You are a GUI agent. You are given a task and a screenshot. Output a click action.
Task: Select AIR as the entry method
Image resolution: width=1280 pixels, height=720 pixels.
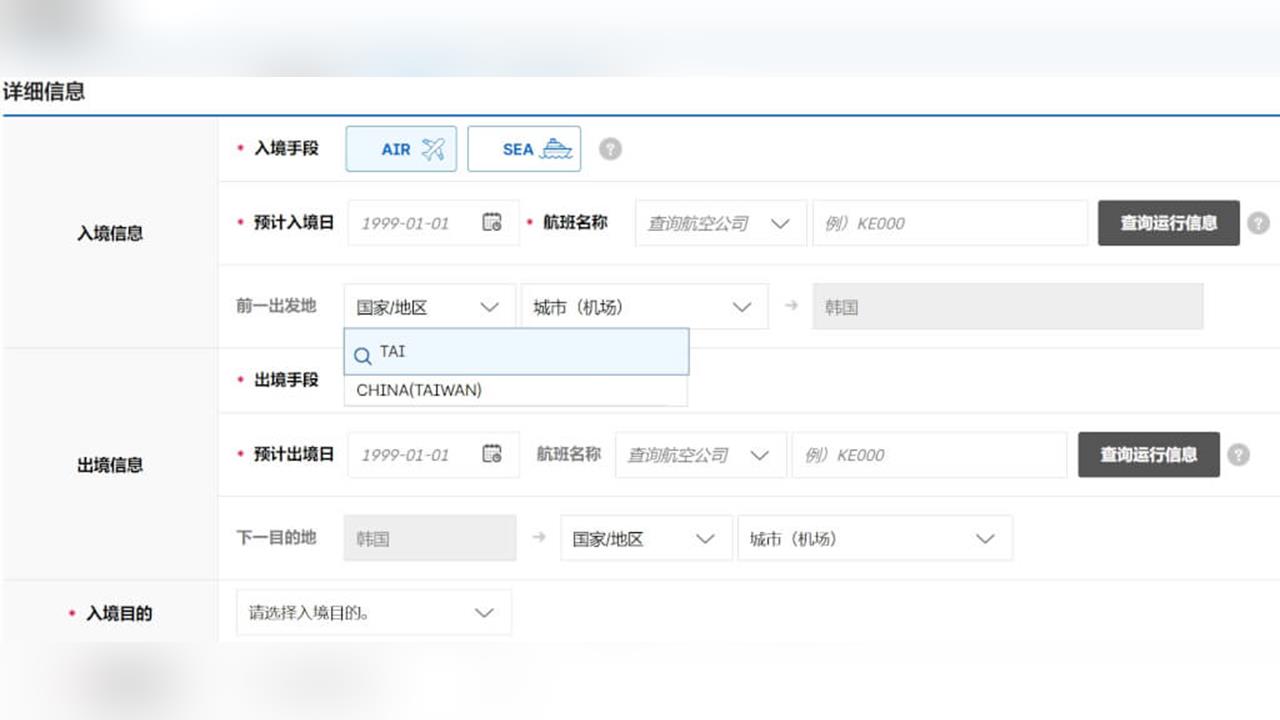pyautogui.click(x=400, y=148)
